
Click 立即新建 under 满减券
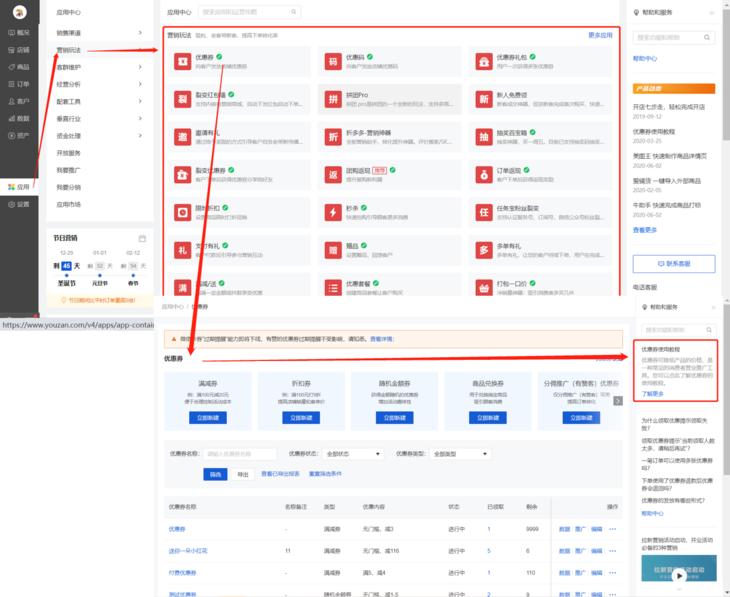click(208, 418)
